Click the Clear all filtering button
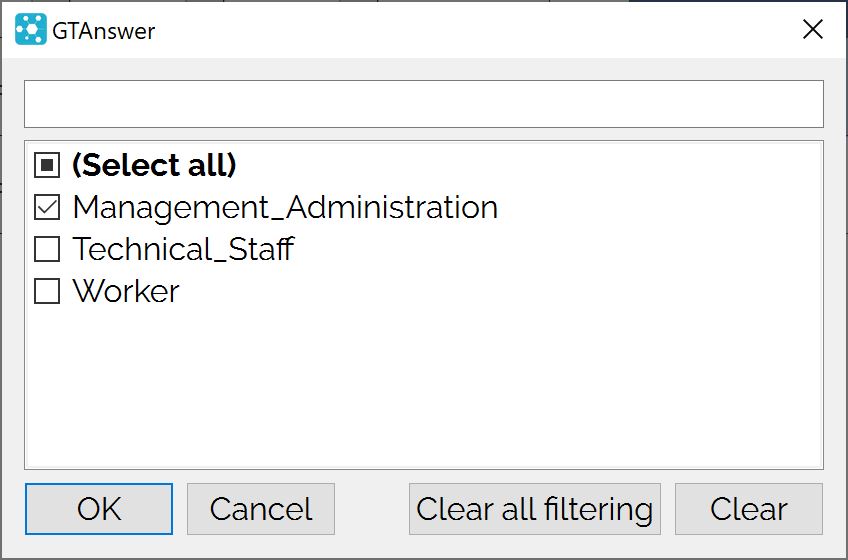 pyautogui.click(x=535, y=509)
